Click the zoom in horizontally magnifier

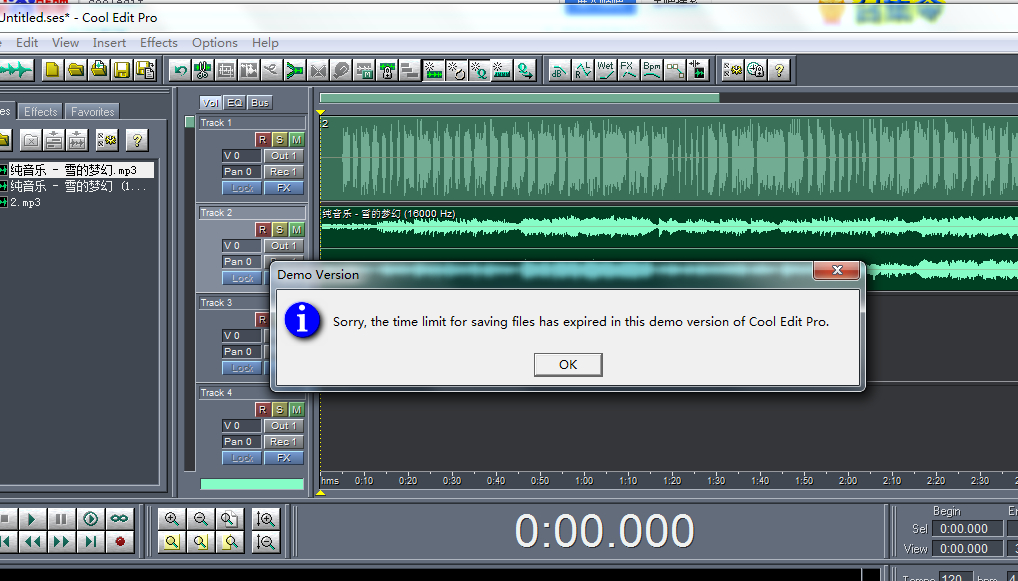coord(172,519)
